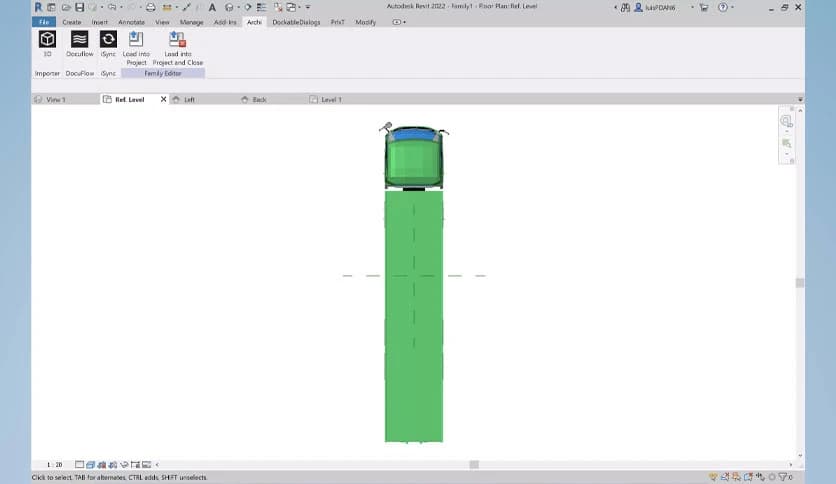This screenshot has width=836, height=484.
Task: Click the vertical scrollbar thumb of the view
Action: tap(800, 283)
